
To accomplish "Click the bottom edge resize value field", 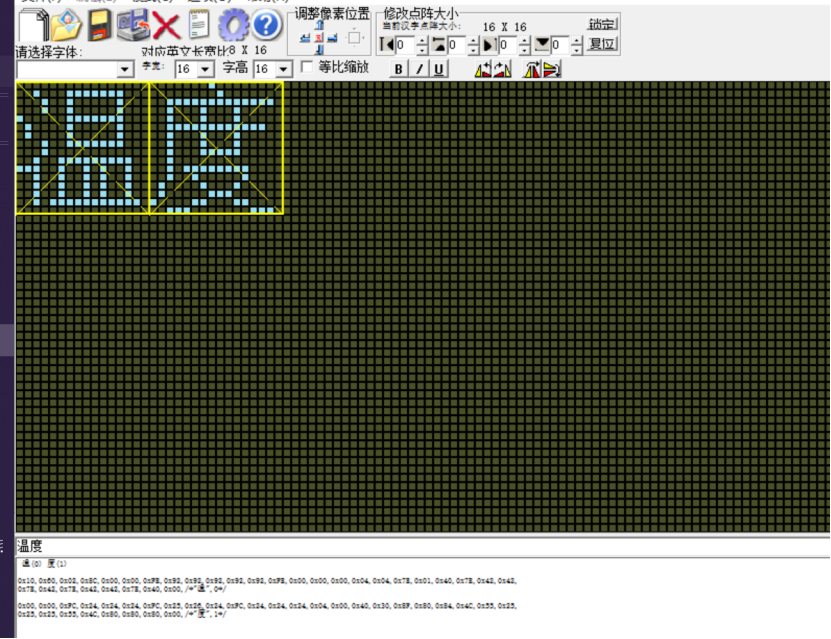I will [x=560, y=45].
